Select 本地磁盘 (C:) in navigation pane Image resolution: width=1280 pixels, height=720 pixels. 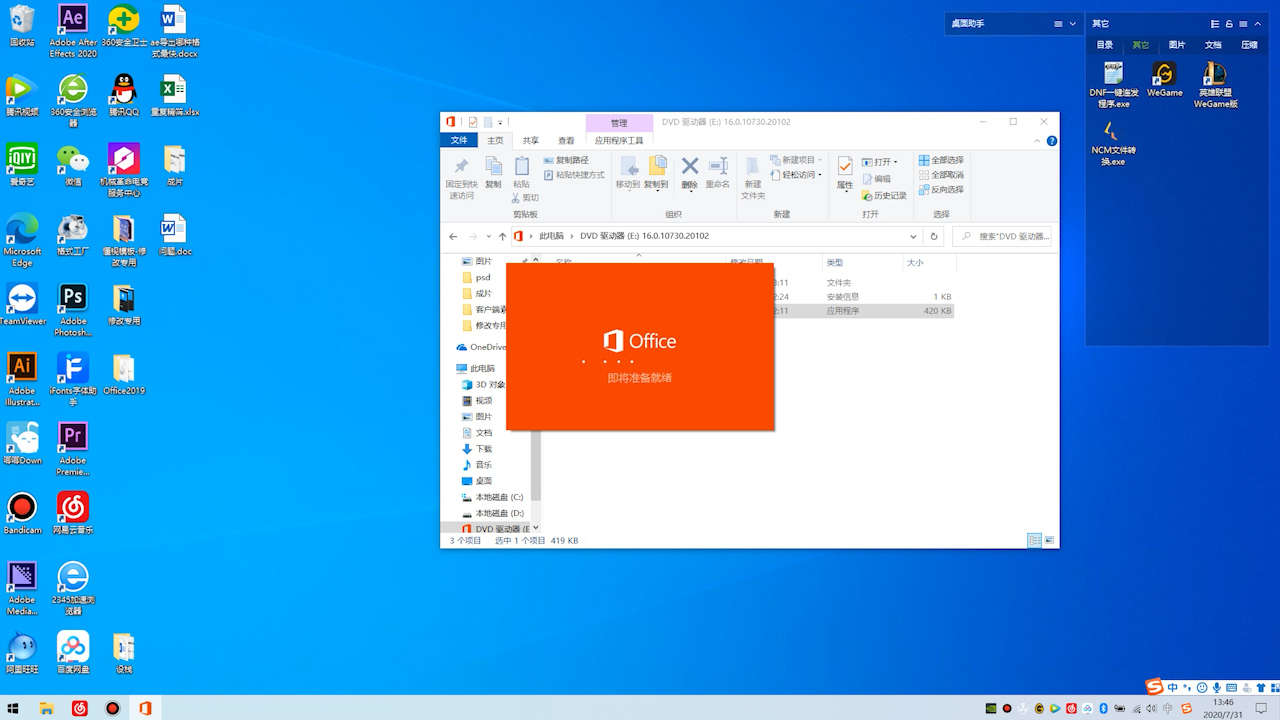click(492, 497)
